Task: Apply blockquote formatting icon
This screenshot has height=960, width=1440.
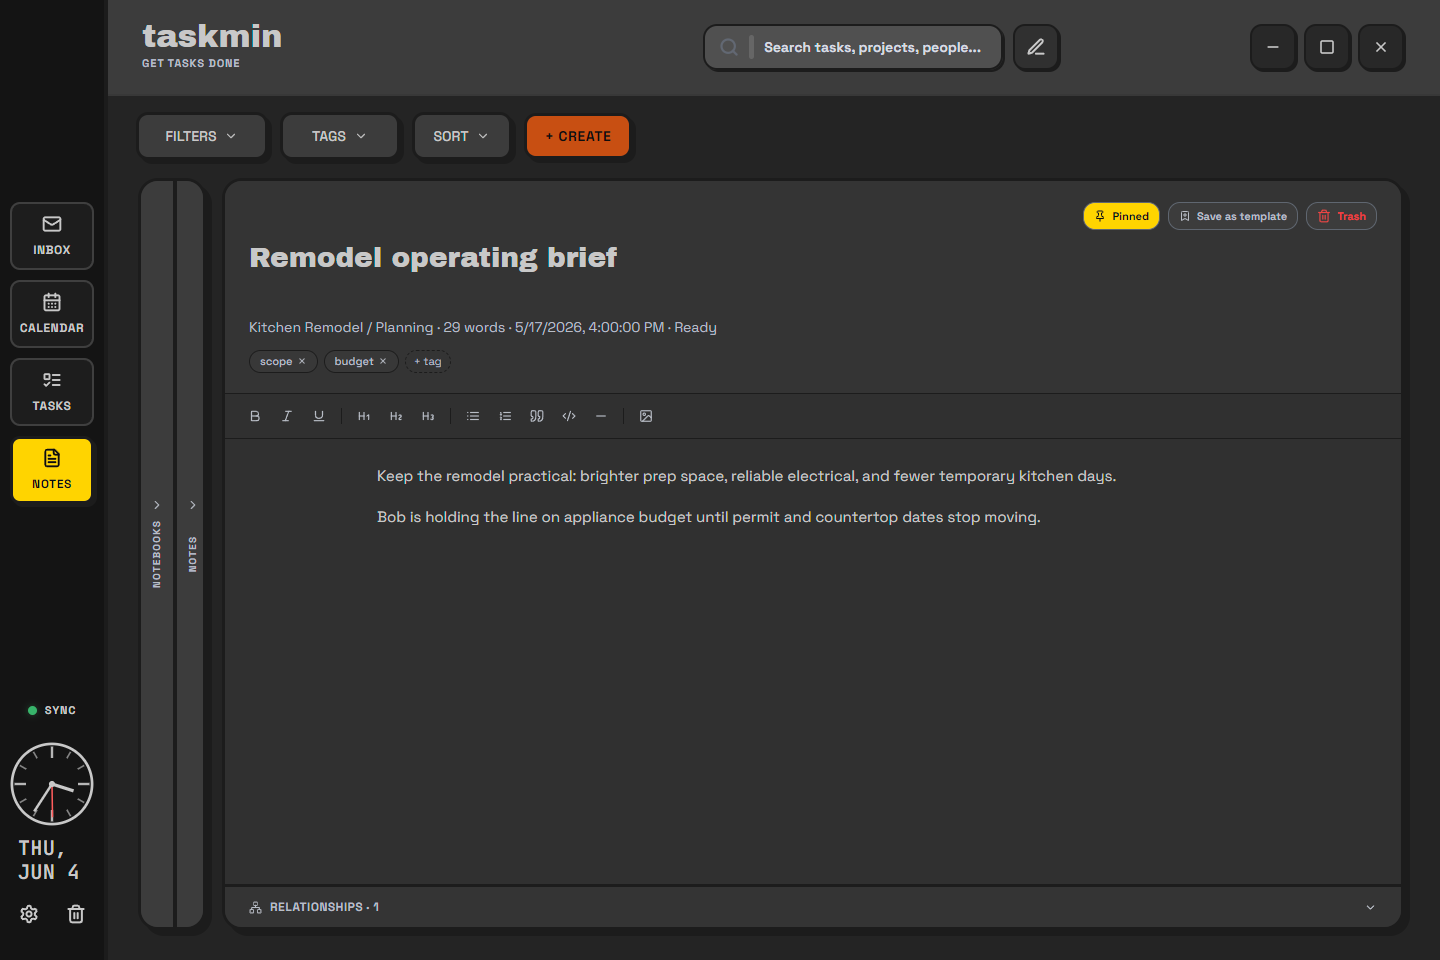Action: click(537, 416)
